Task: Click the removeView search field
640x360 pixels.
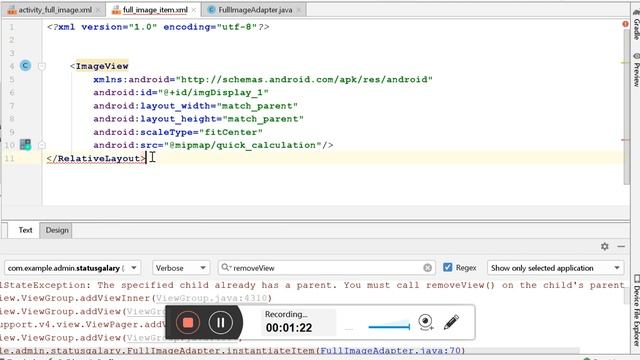Action: pyautogui.click(x=327, y=268)
